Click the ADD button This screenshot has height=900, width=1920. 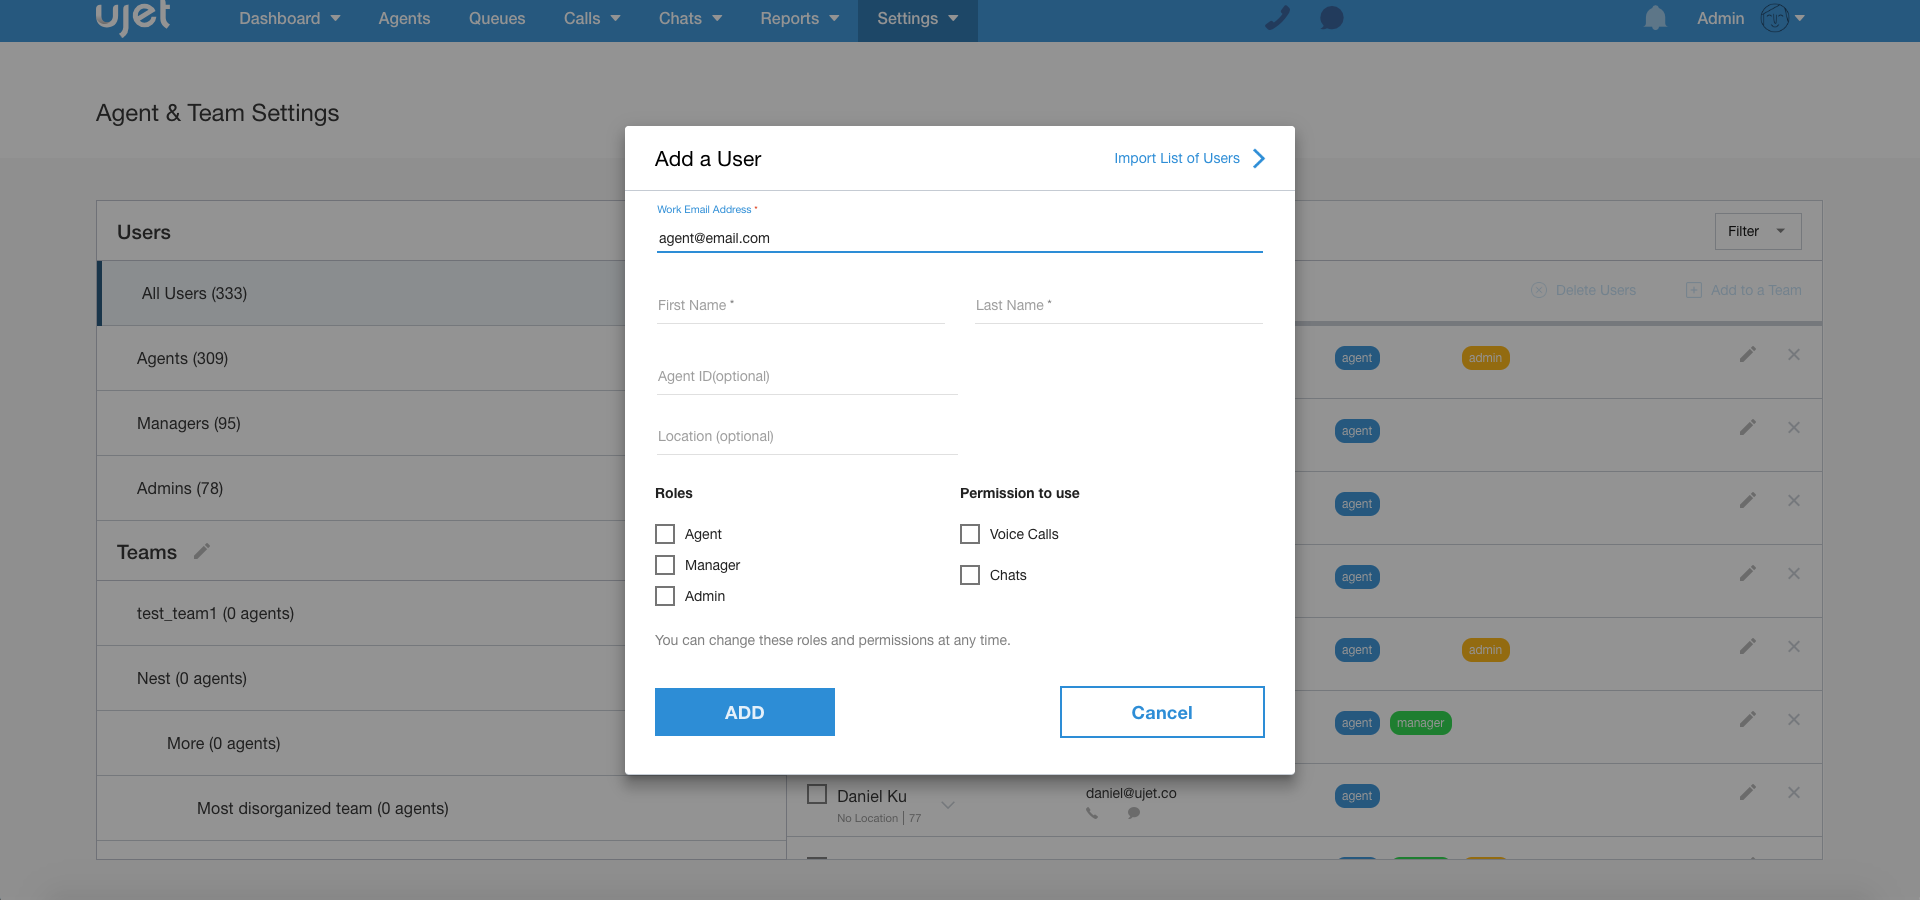tap(744, 712)
